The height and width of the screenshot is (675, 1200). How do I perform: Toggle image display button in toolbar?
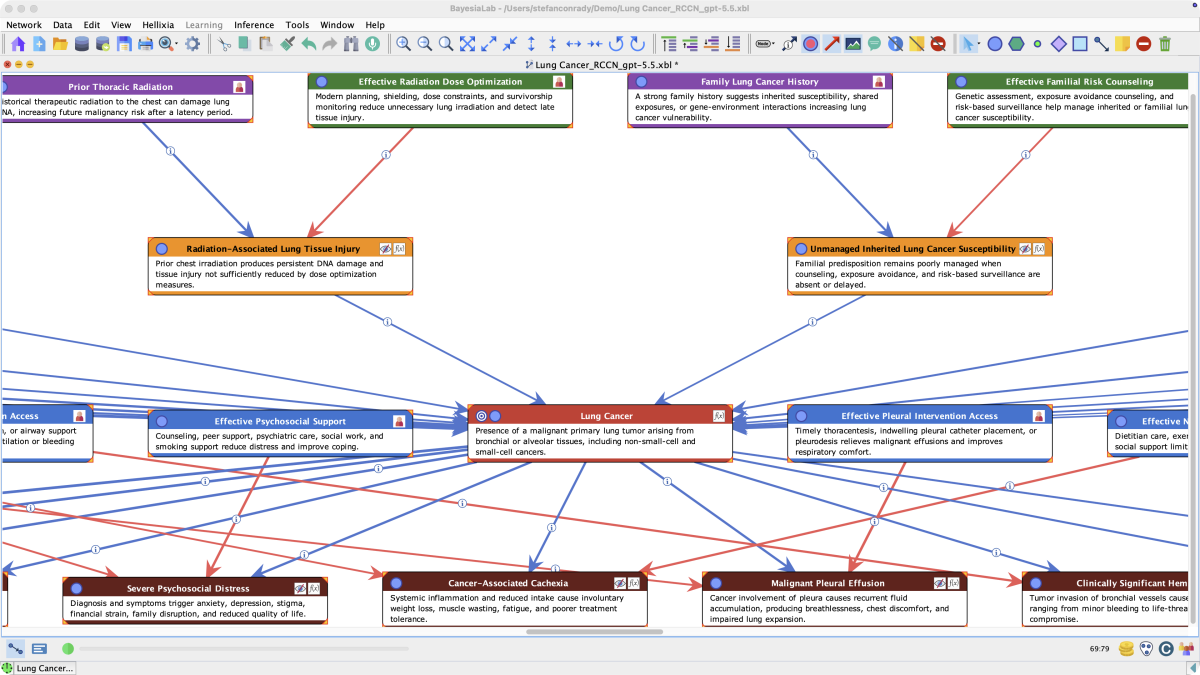click(x=853, y=44)
